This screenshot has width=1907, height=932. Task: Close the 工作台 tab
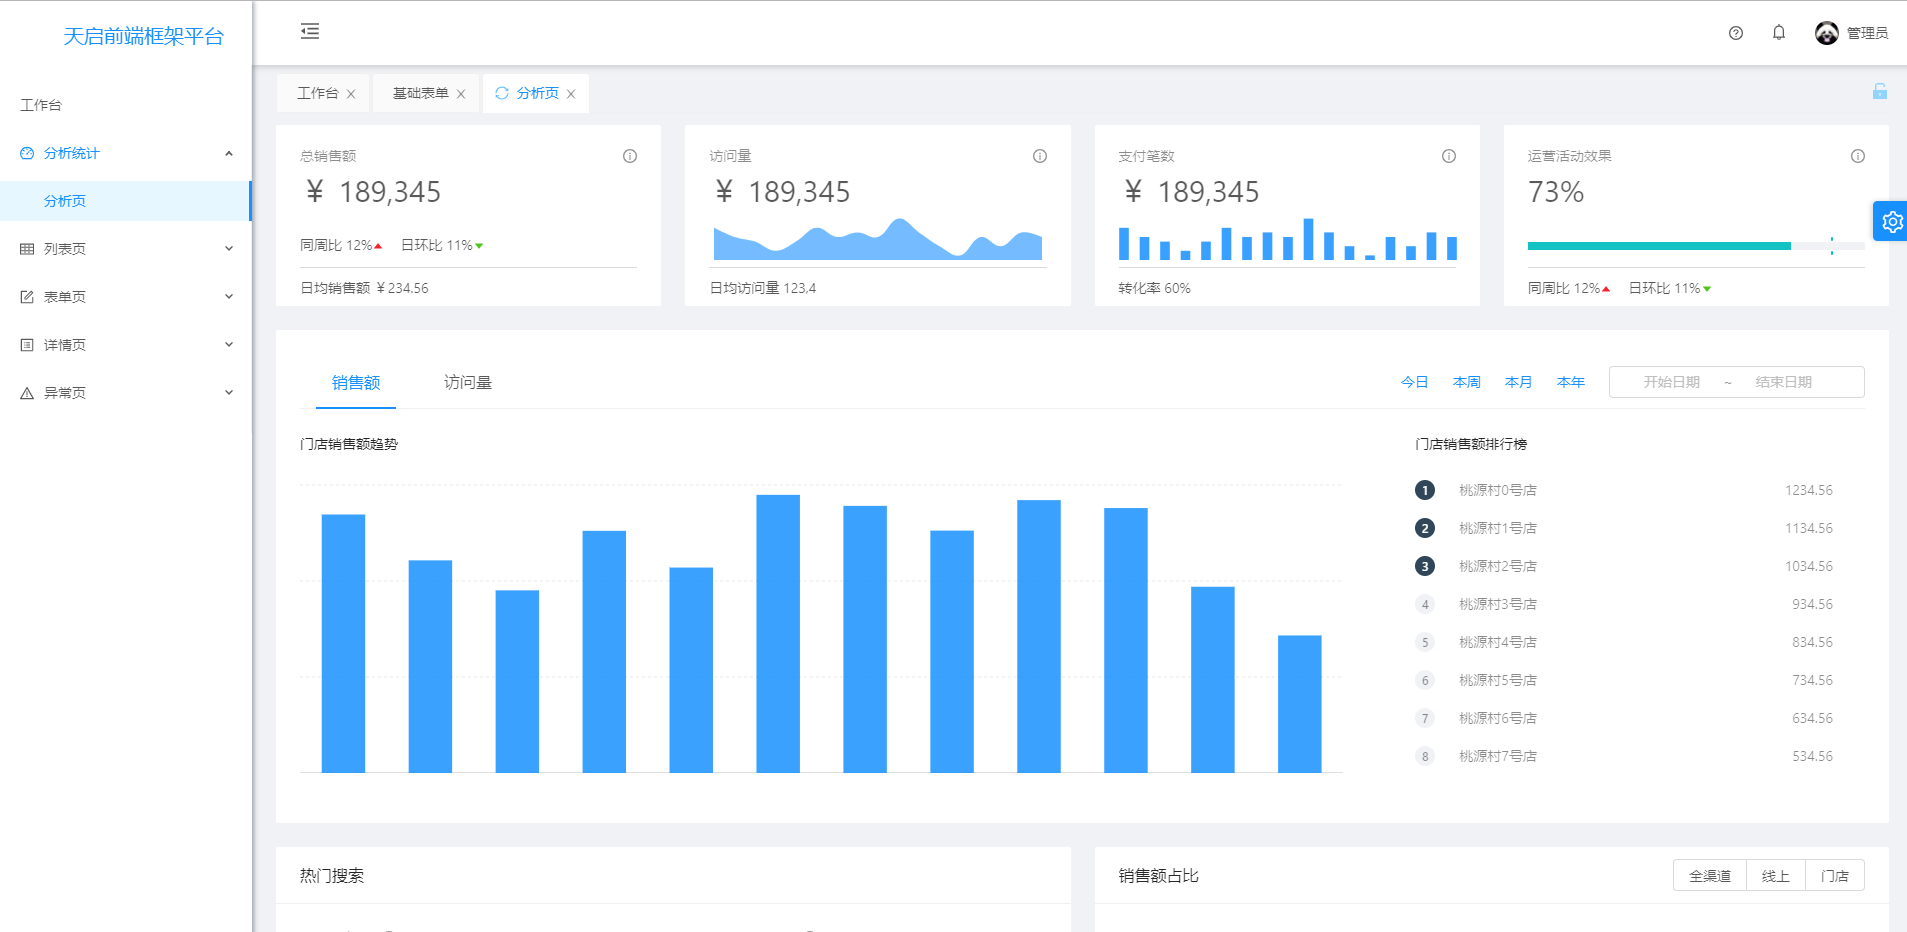click(351, 94)
